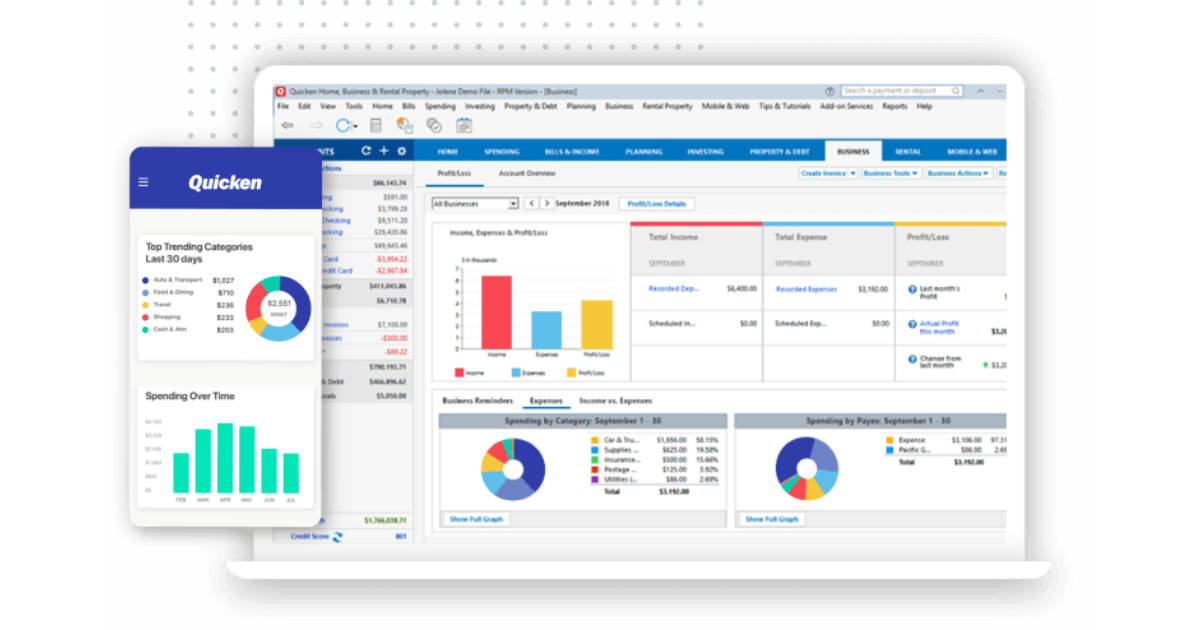
Task: Open the hamburger menu in the Quicken mobile app
Action: pos(143,182)
